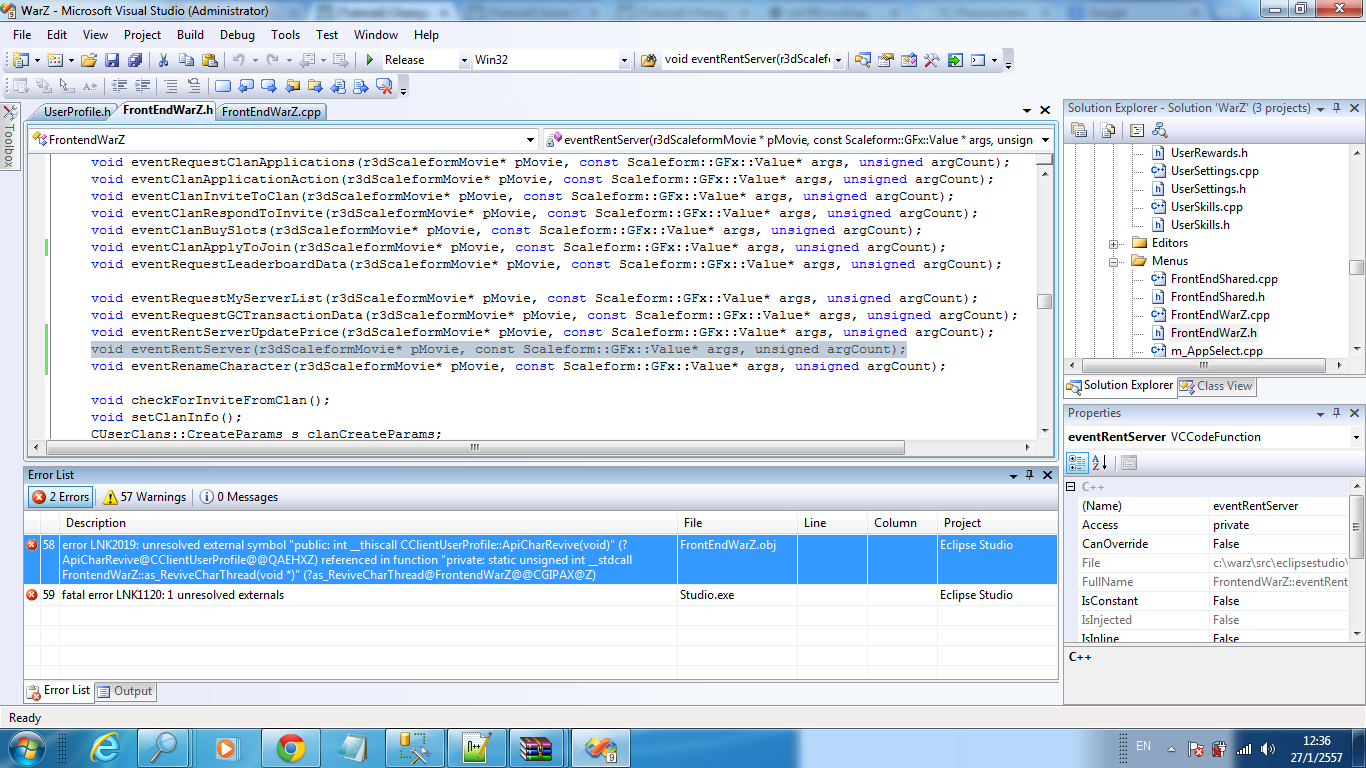The image size is (1366, 768).
Task: Open the FrontendWarZ class scope dropdown
Action: click(x=531, y=140)
